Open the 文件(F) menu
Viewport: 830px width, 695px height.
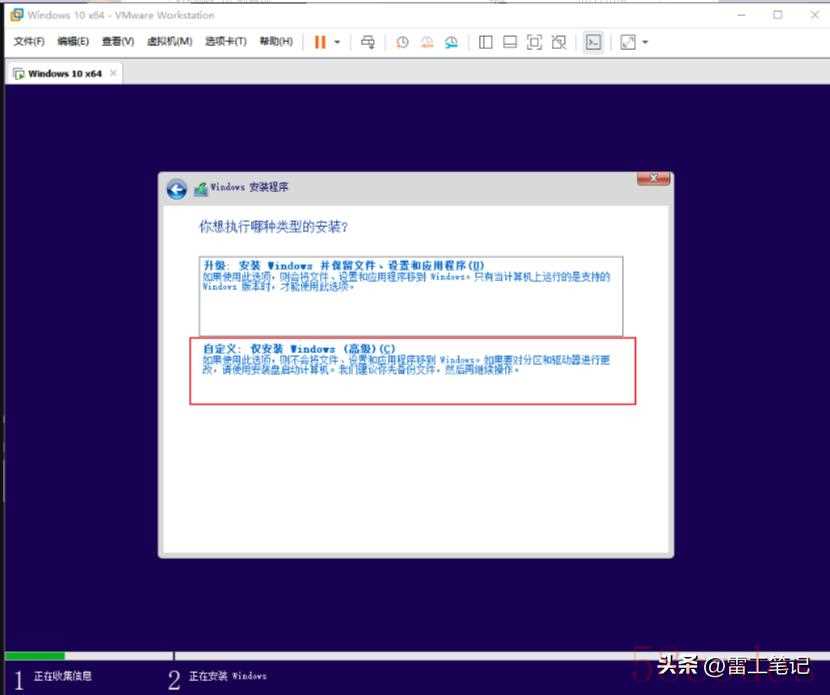pos(29,42)
